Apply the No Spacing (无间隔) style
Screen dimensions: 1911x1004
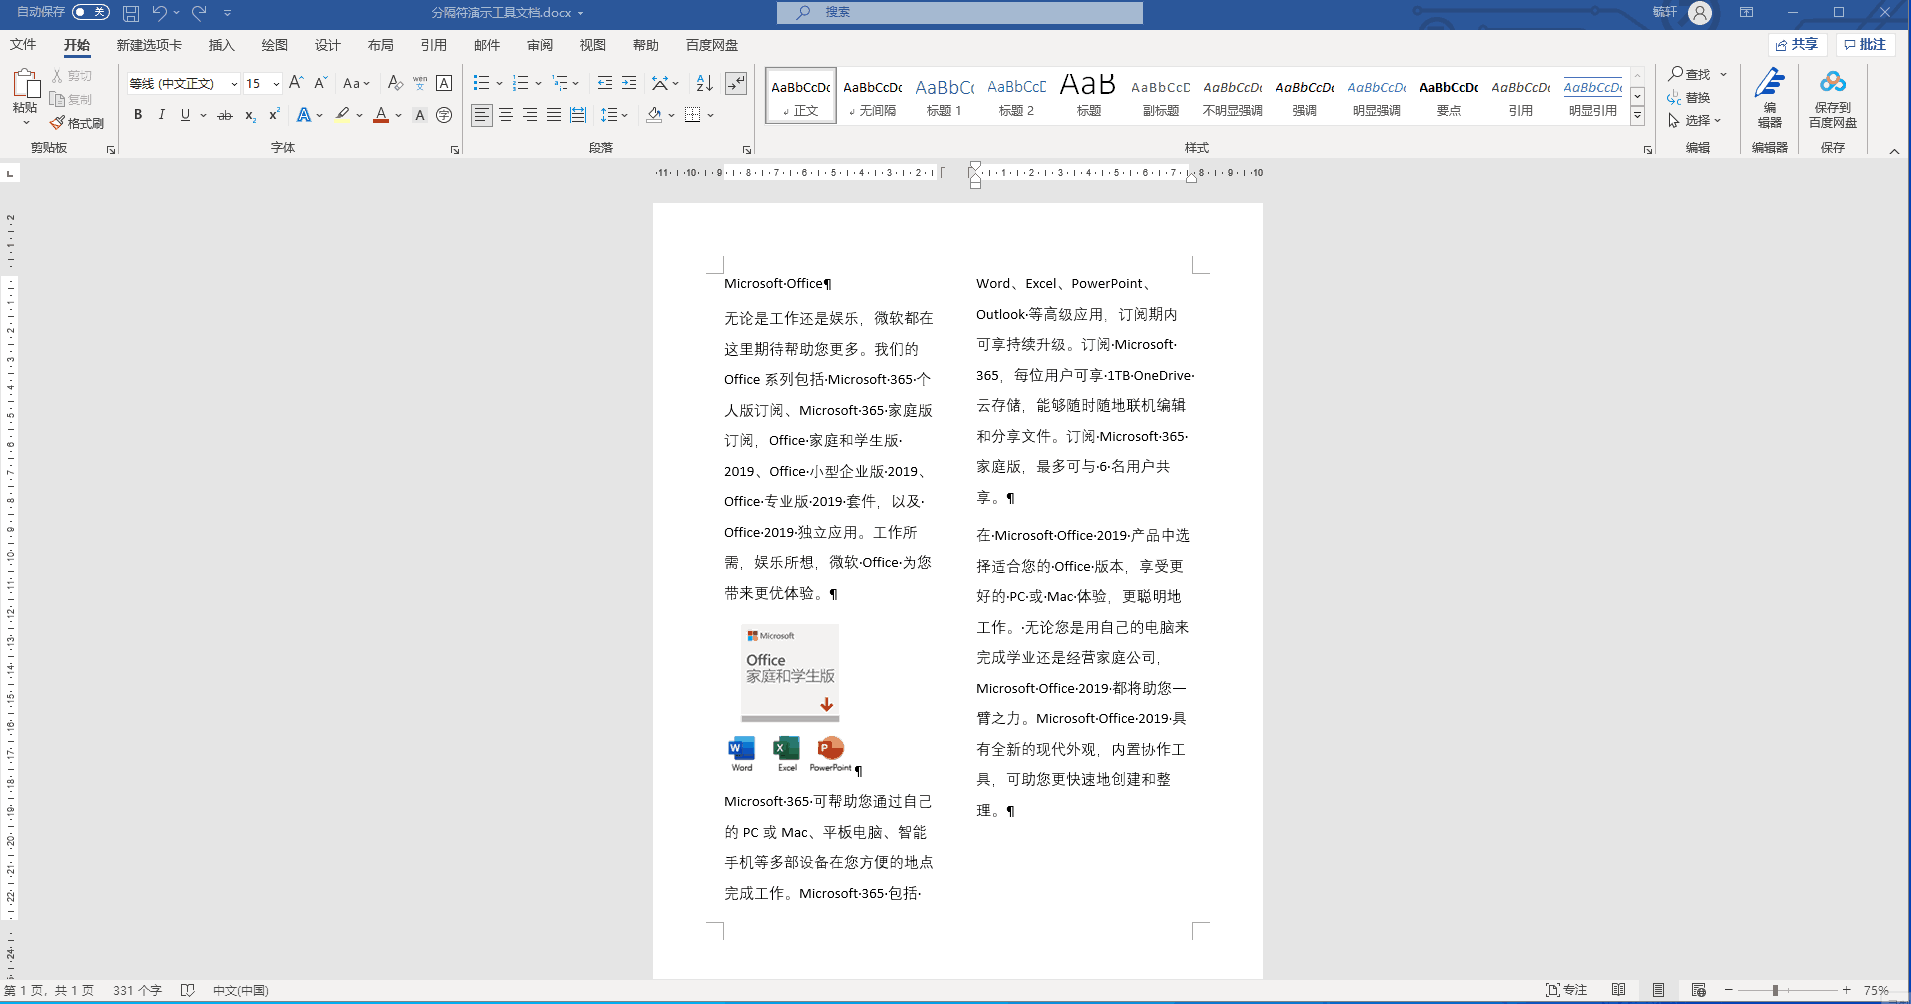point(872,96)
